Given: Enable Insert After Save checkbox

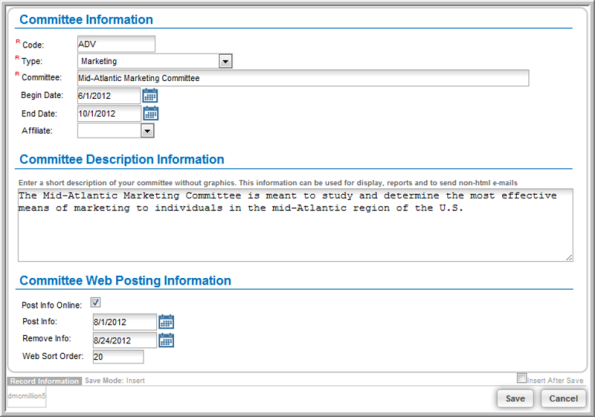Looking at the screenshot, I should pos(522,378).
